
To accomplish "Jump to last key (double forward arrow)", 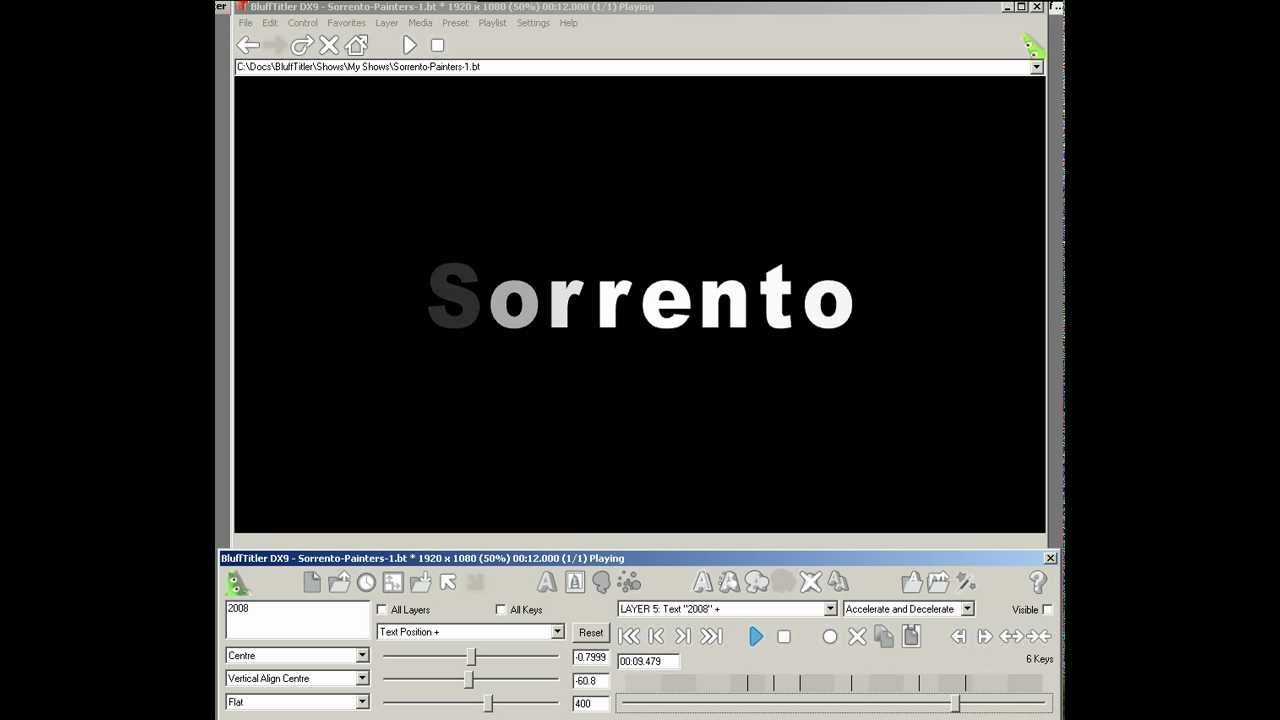I will (x=711, y=636).
